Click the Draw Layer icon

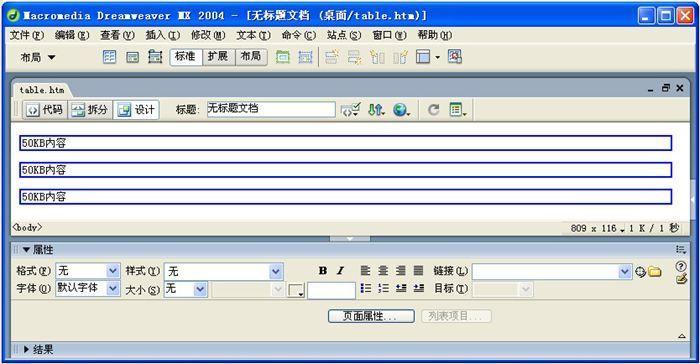point(155,57)
